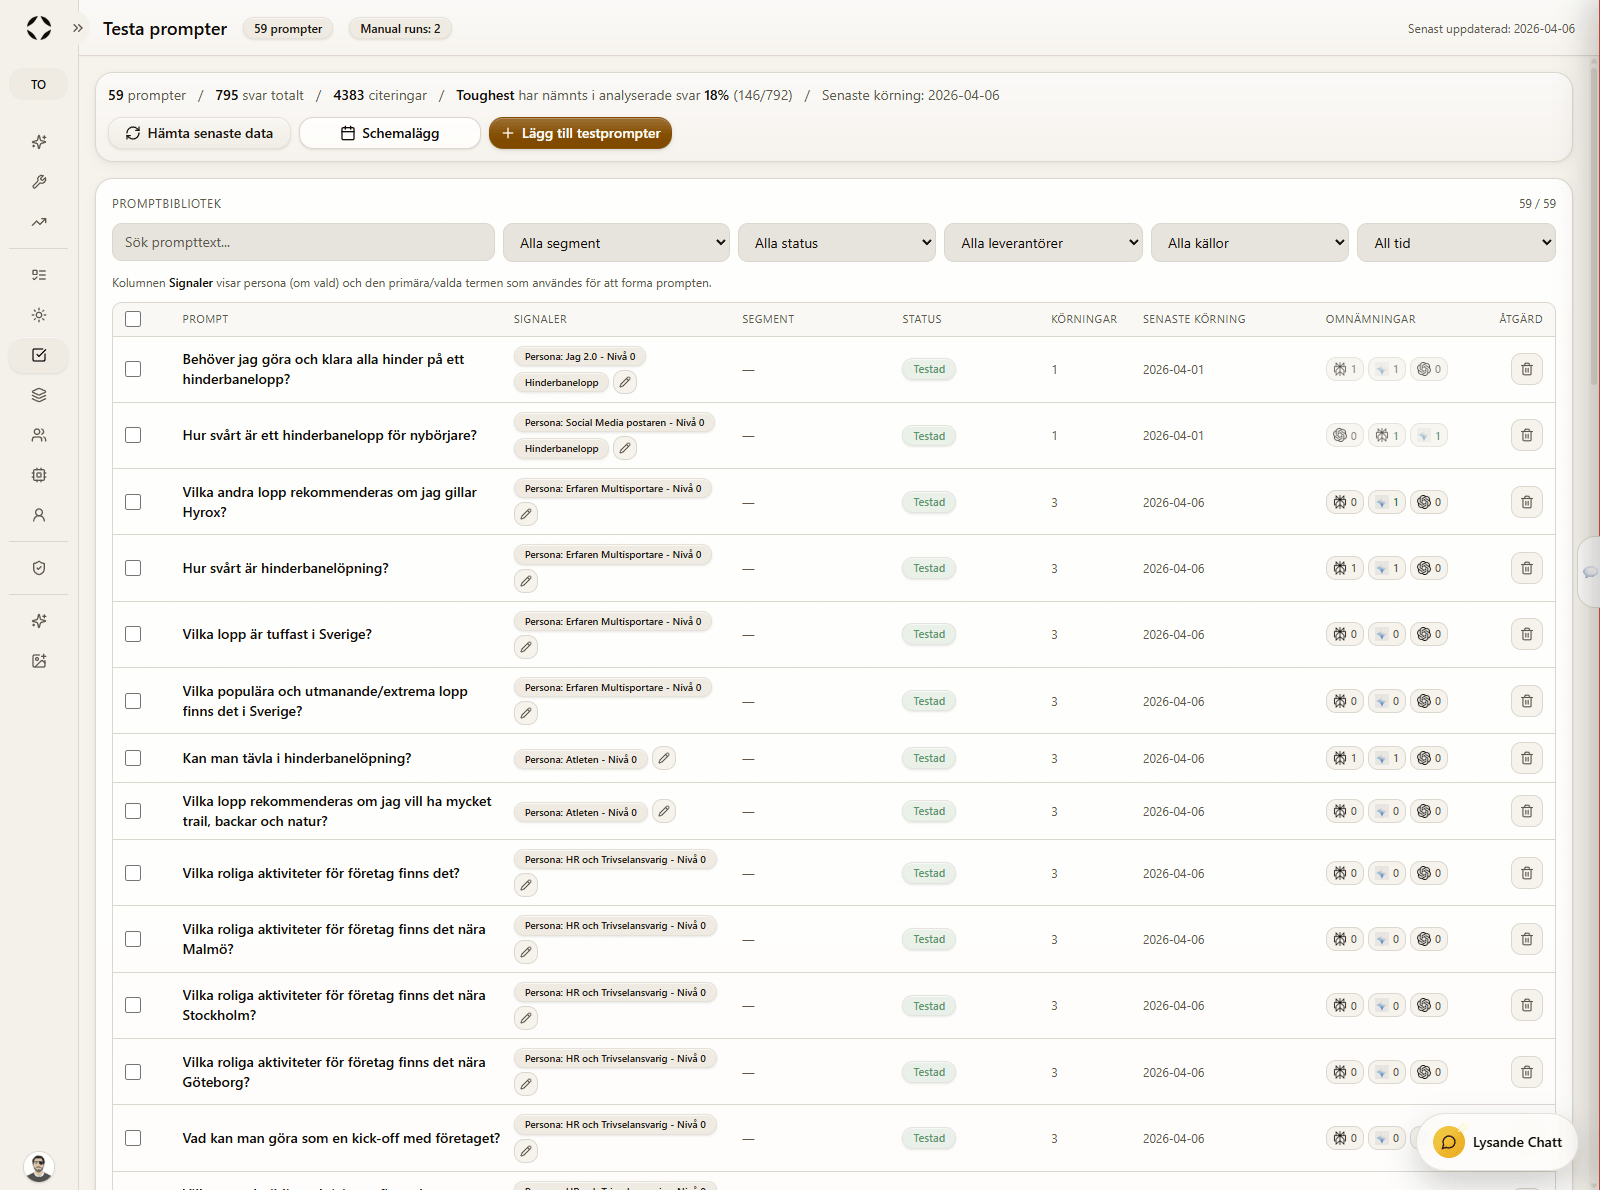The width and height of the screenshot is (1600, 1190).
Task: Click the 'TO' workspace item in the sidebar
Action: click(x=39, y=85)
